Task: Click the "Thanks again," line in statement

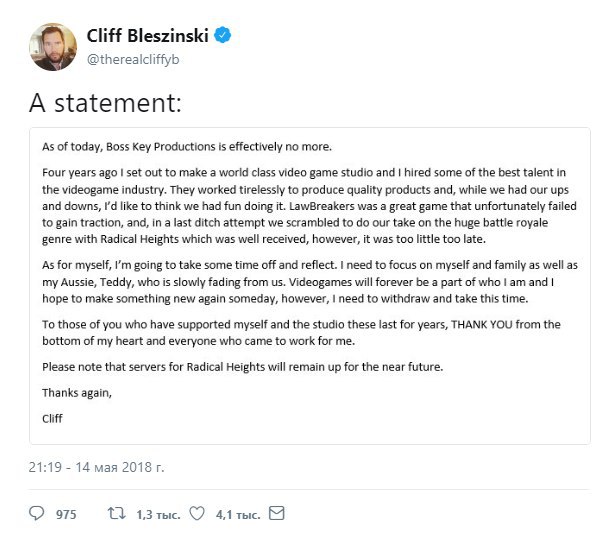Action: click(x=77, y=393)
